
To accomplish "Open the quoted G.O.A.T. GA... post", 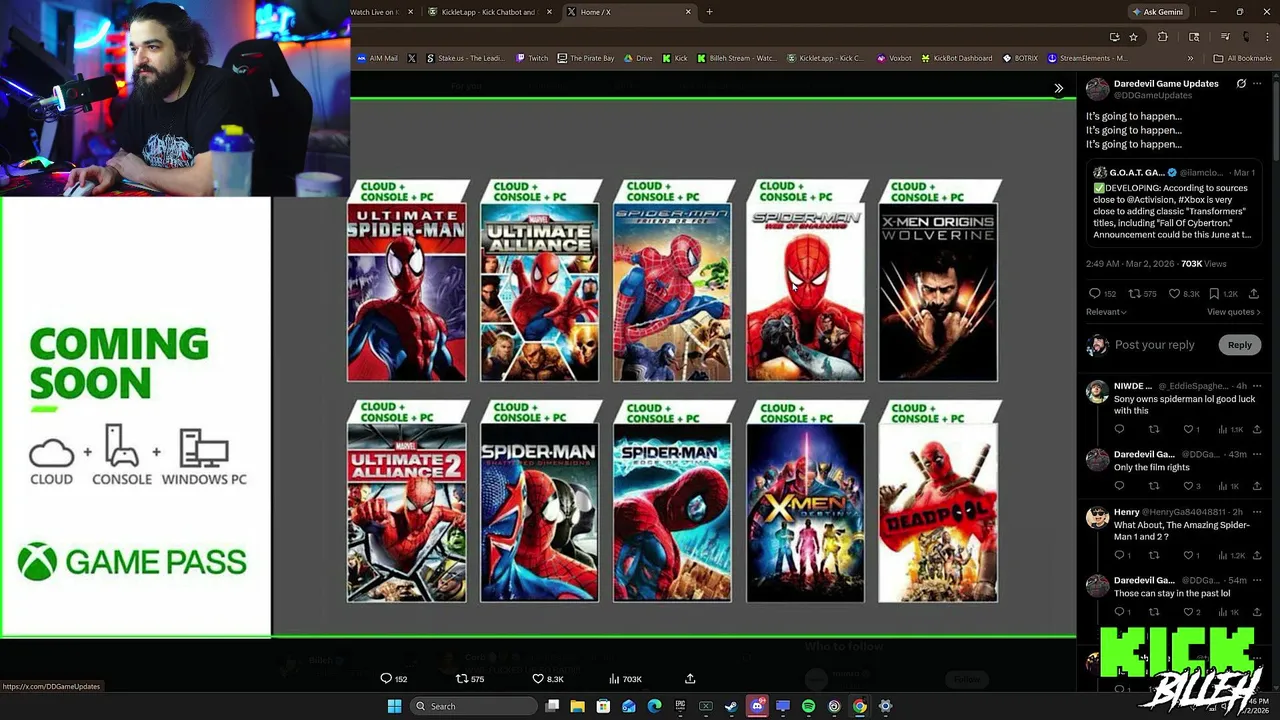I will pos(1173,202).
